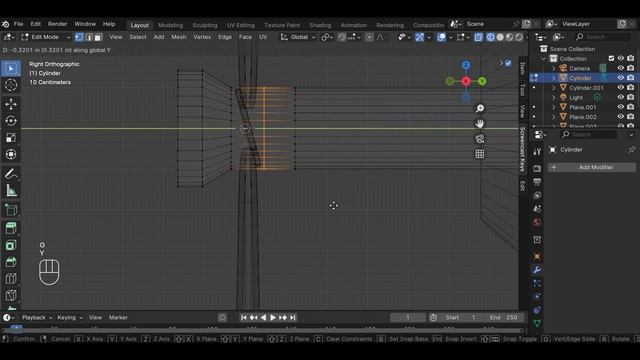
Task: Open the Mesh menu
Action: click(x=179, y=37)
